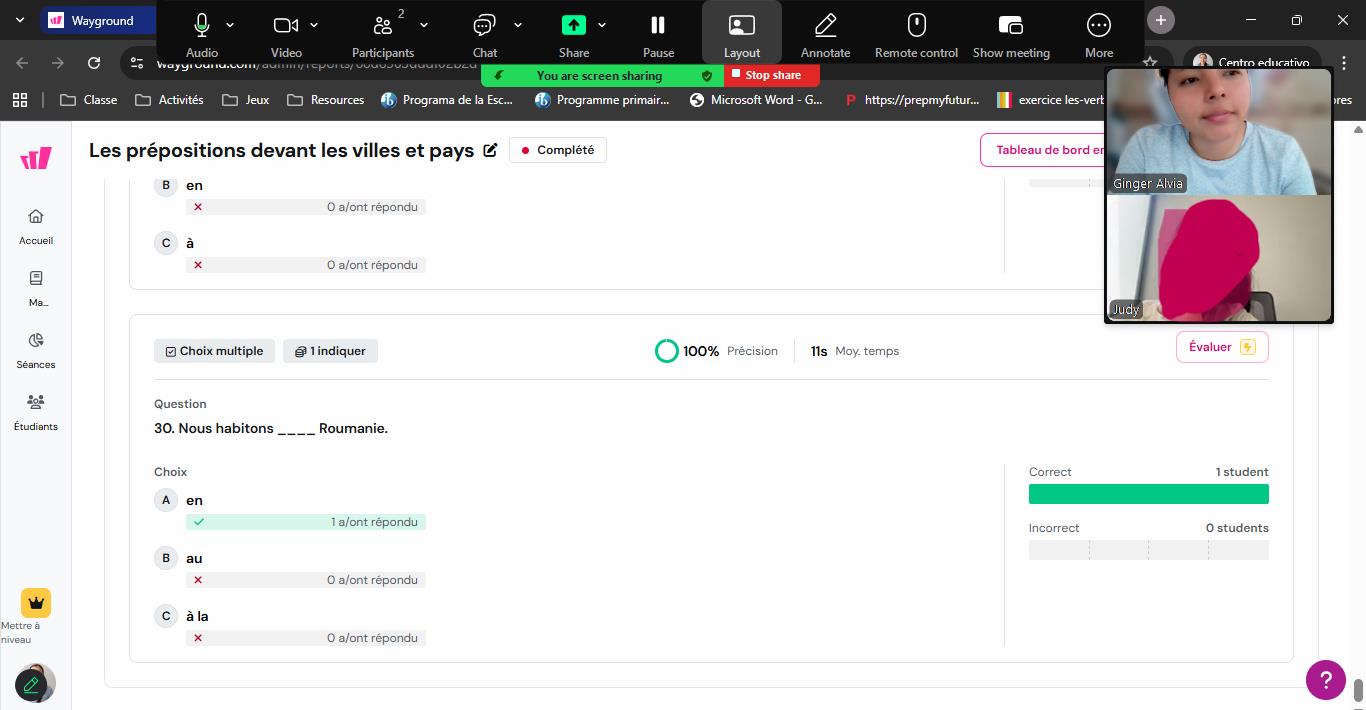1366x710 pixels.
Task: Go to Accueil in the sidebar
Action: (x=36, y=226)
